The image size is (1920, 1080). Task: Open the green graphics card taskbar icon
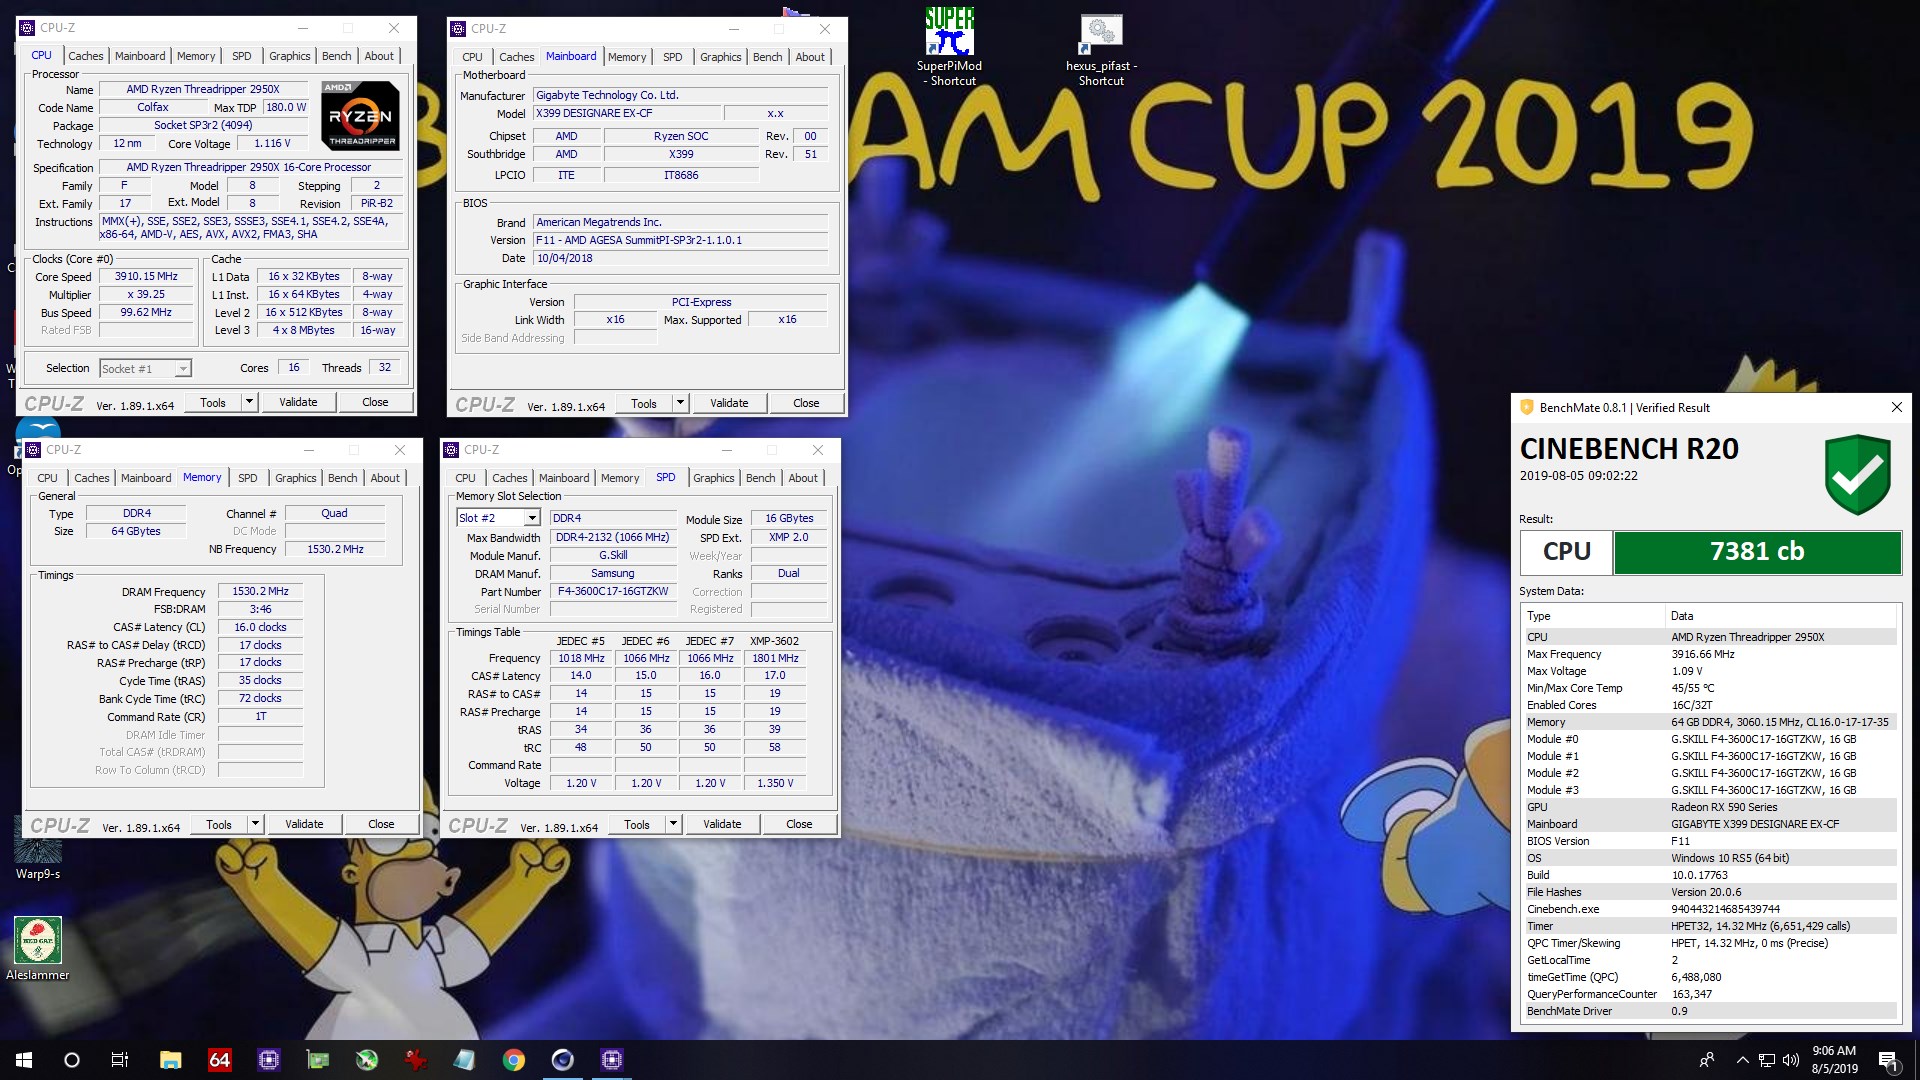317,1060
